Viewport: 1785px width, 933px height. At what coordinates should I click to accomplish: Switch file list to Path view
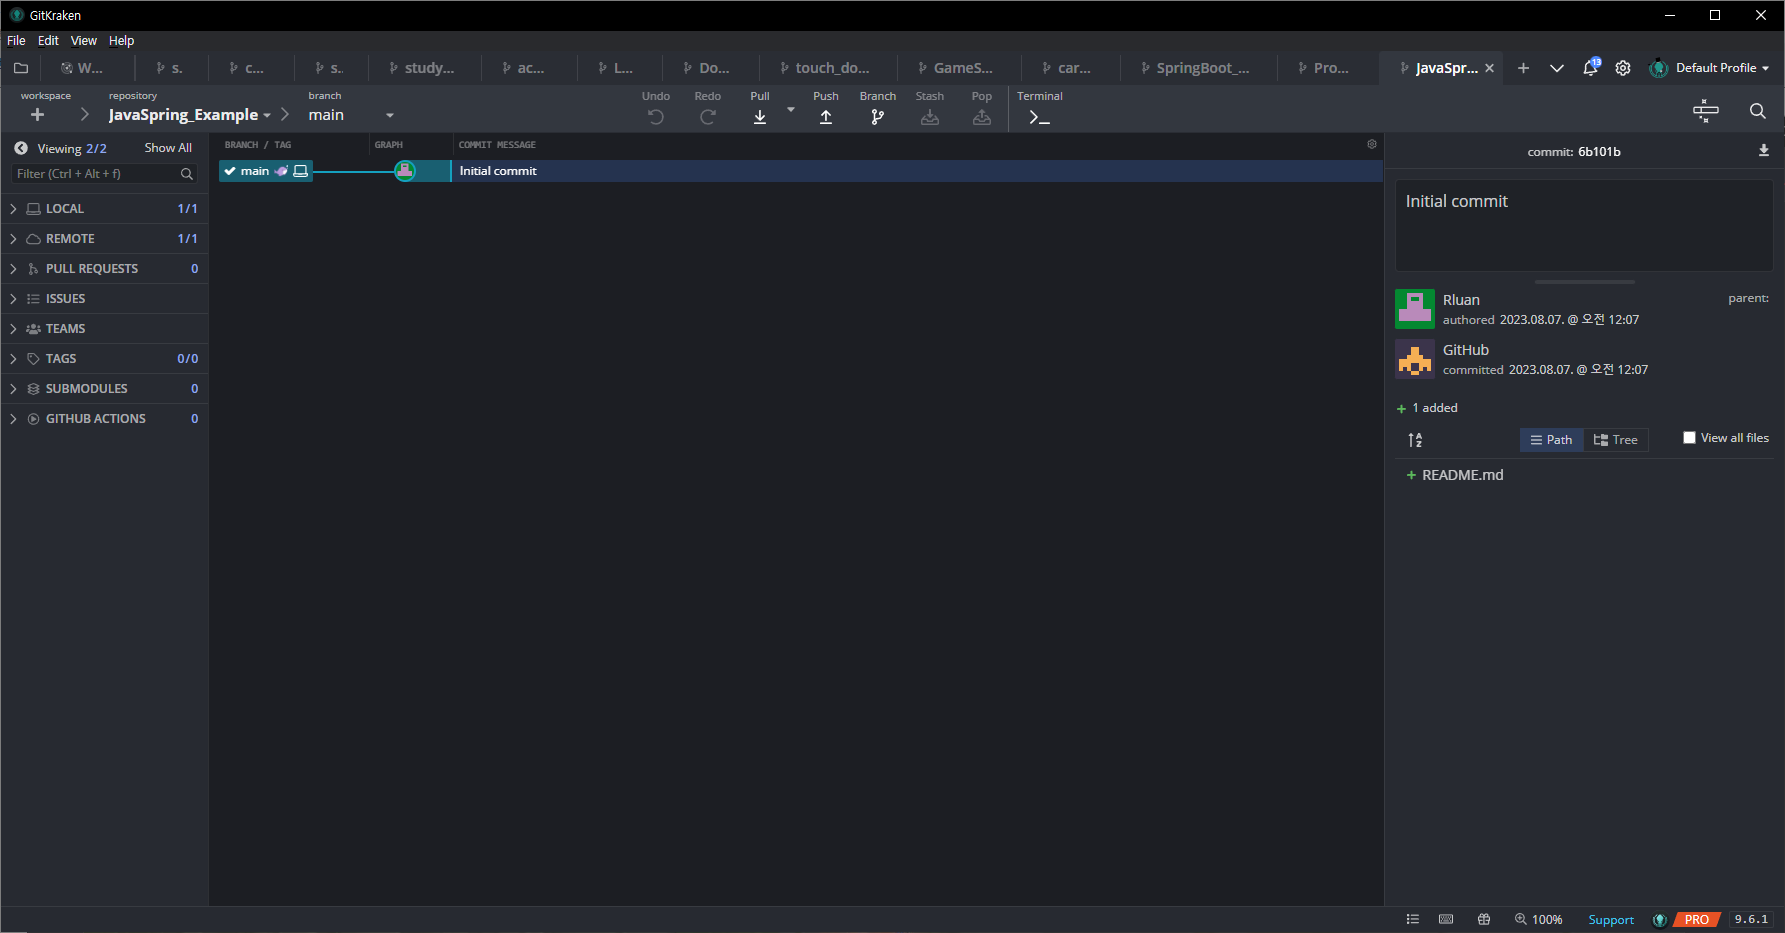pos(1552,440)
